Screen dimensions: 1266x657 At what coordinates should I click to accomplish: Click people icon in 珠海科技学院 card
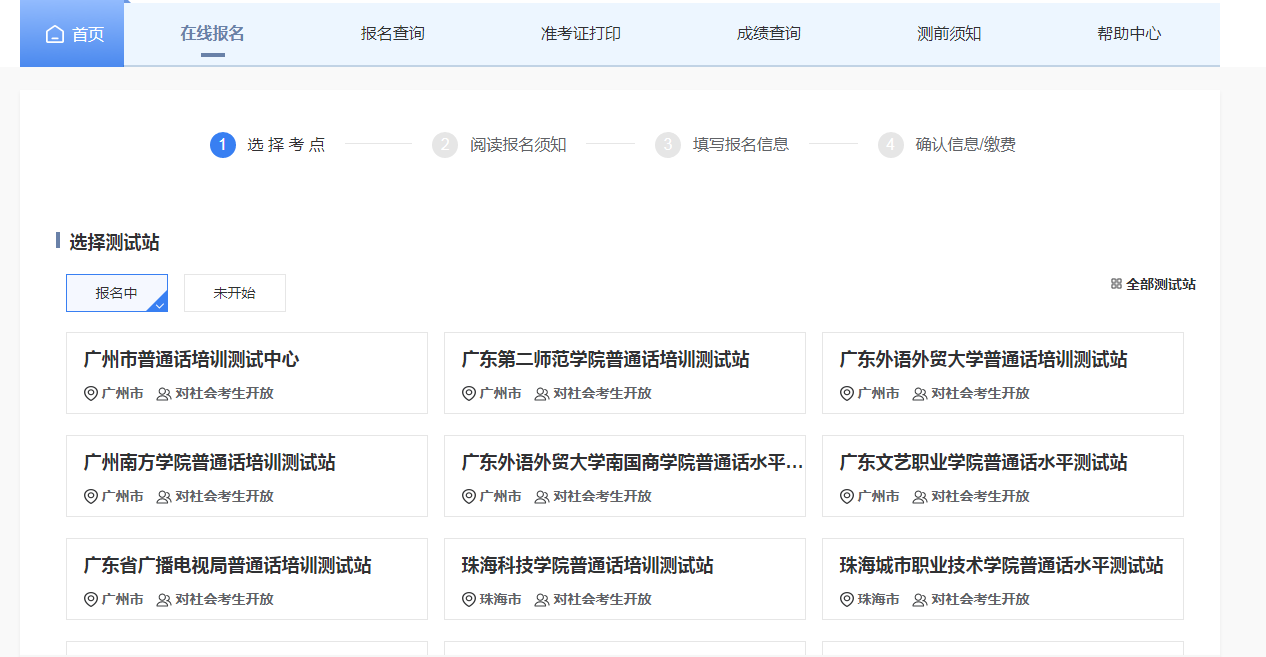[542, 600]
